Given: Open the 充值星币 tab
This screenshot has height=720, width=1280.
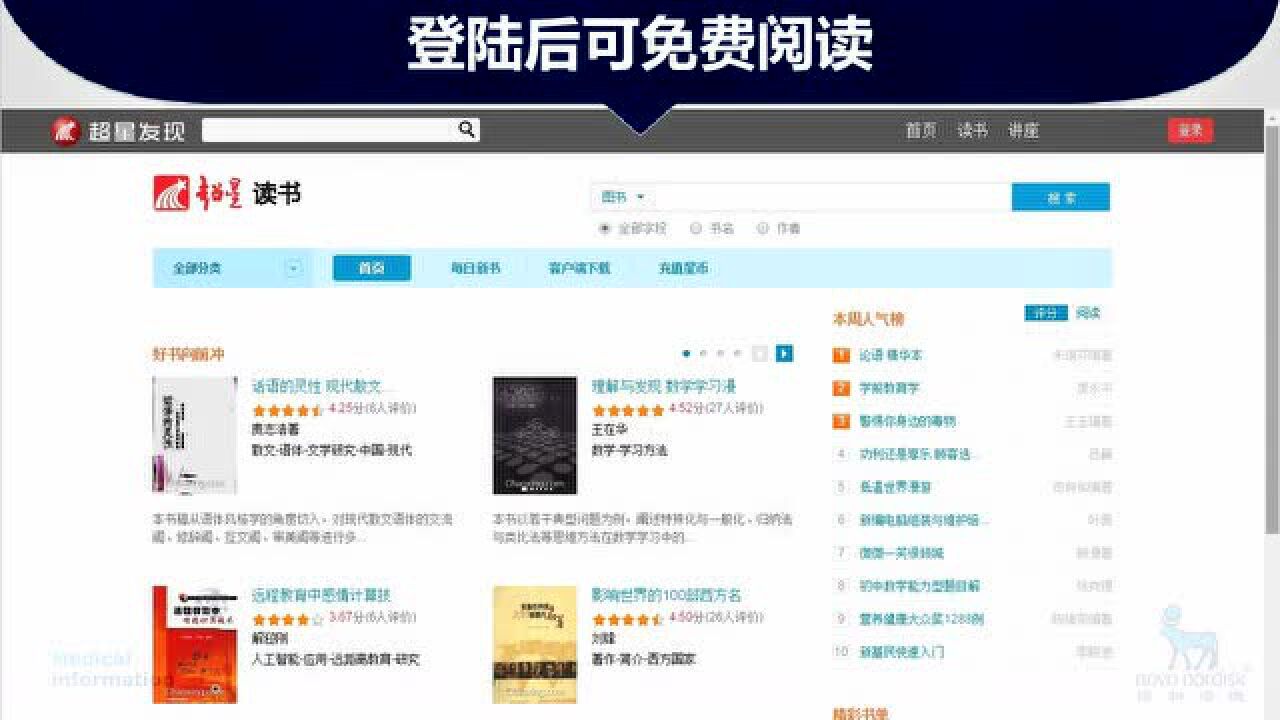Looking at the screenshot, I should 683,268.
